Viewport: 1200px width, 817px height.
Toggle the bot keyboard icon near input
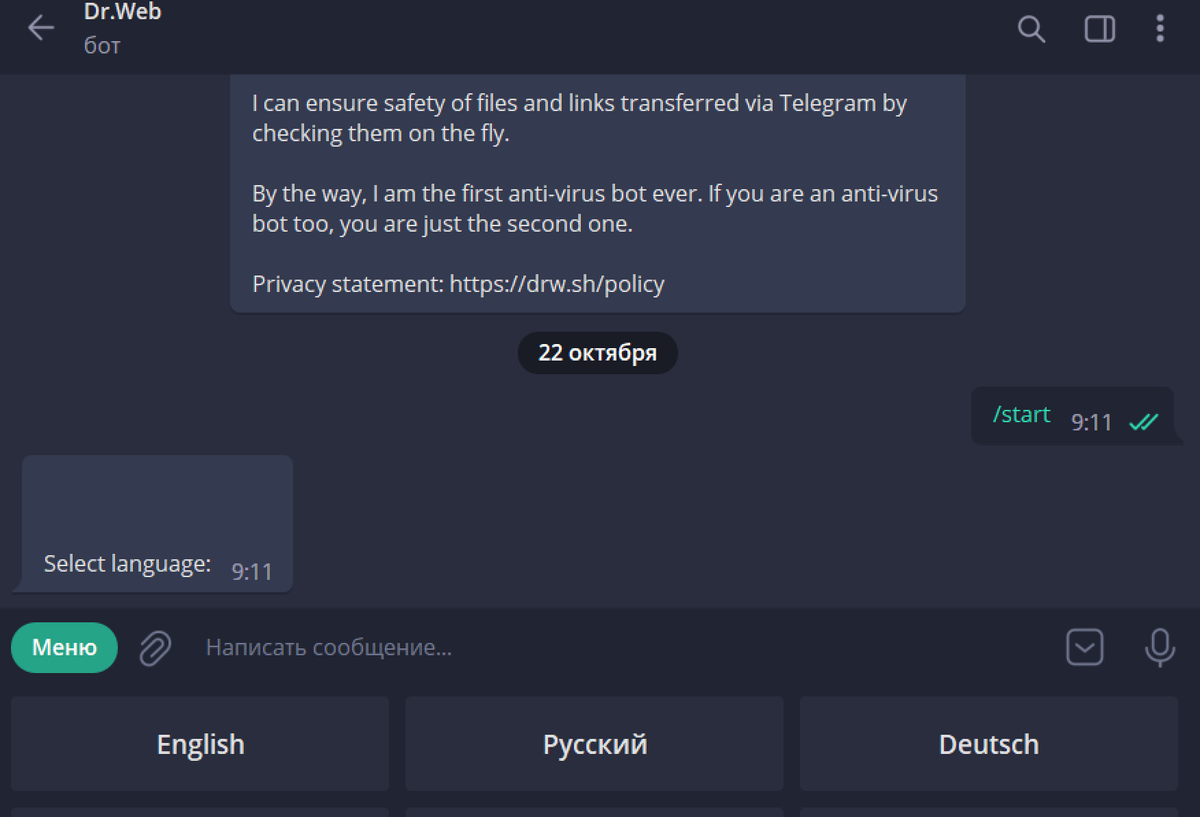point(1084,648)
